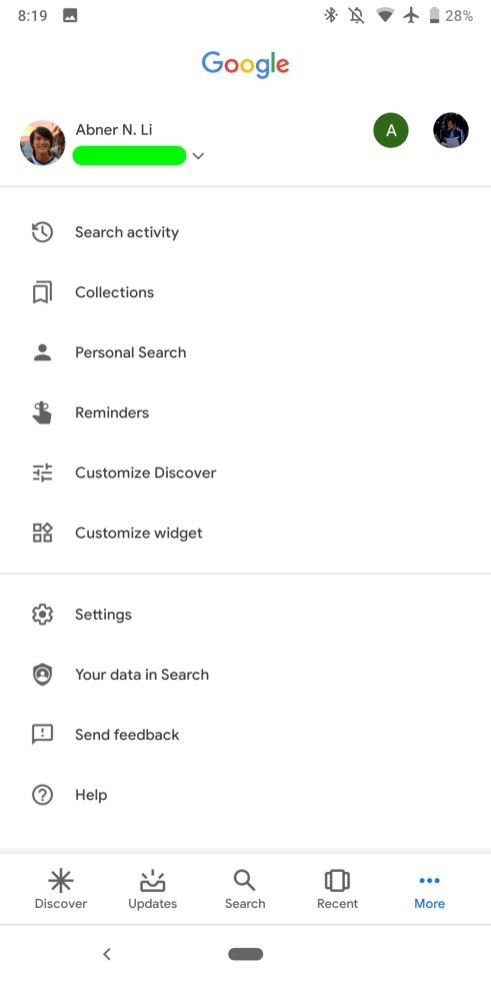Tap Abner N. Li profile photo
This screenshot has height=984, width=491.
coord(43,143)
